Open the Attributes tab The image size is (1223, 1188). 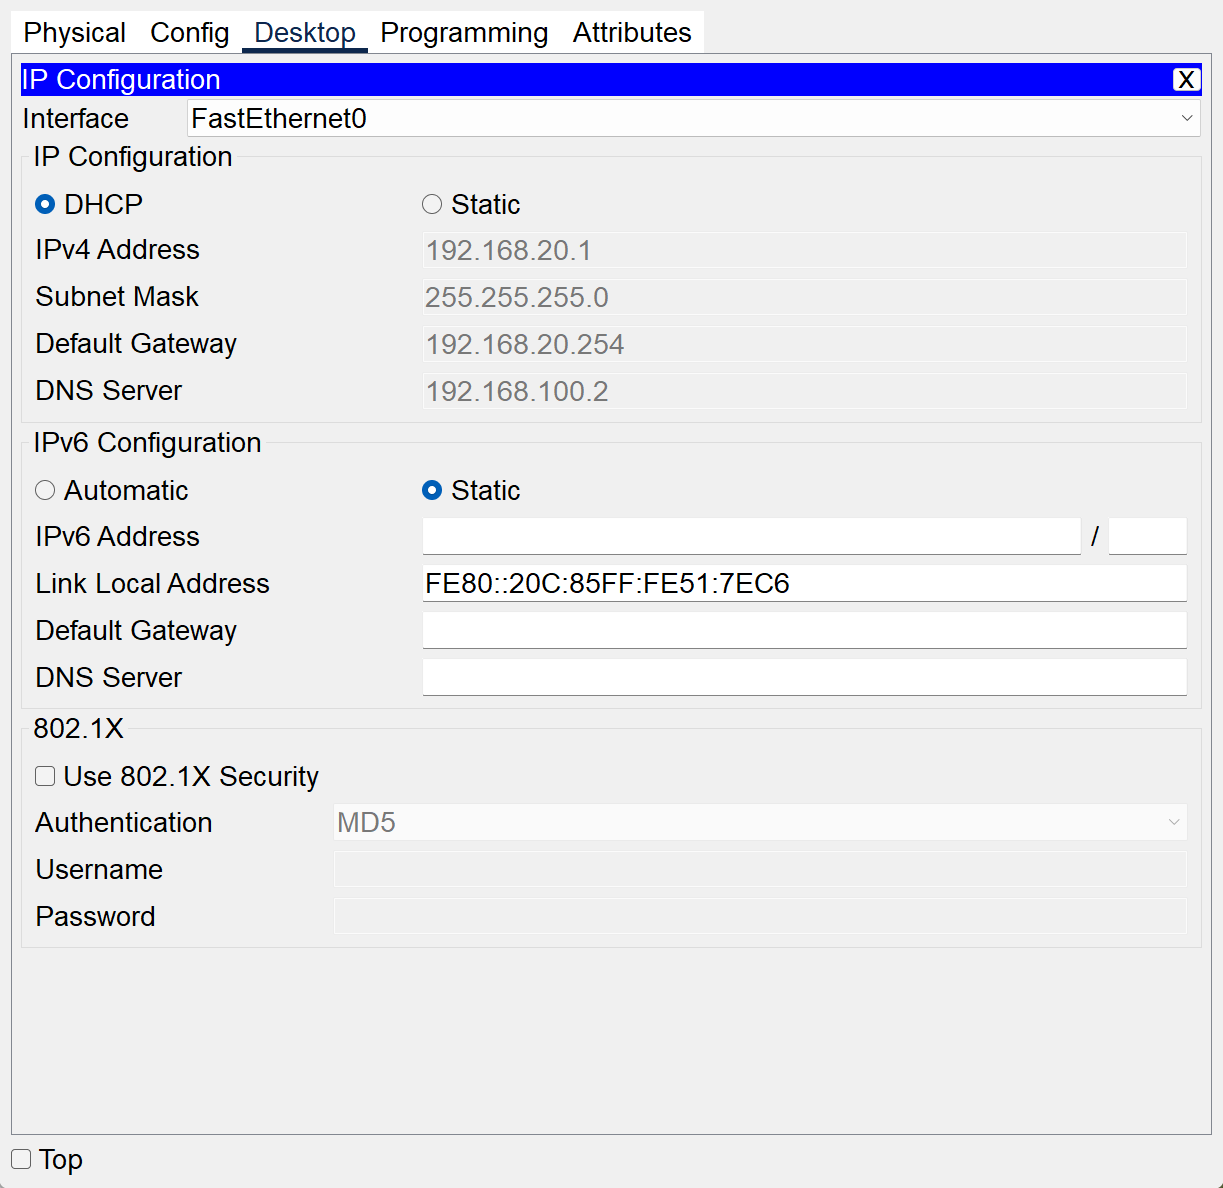(x=632, y=32)
